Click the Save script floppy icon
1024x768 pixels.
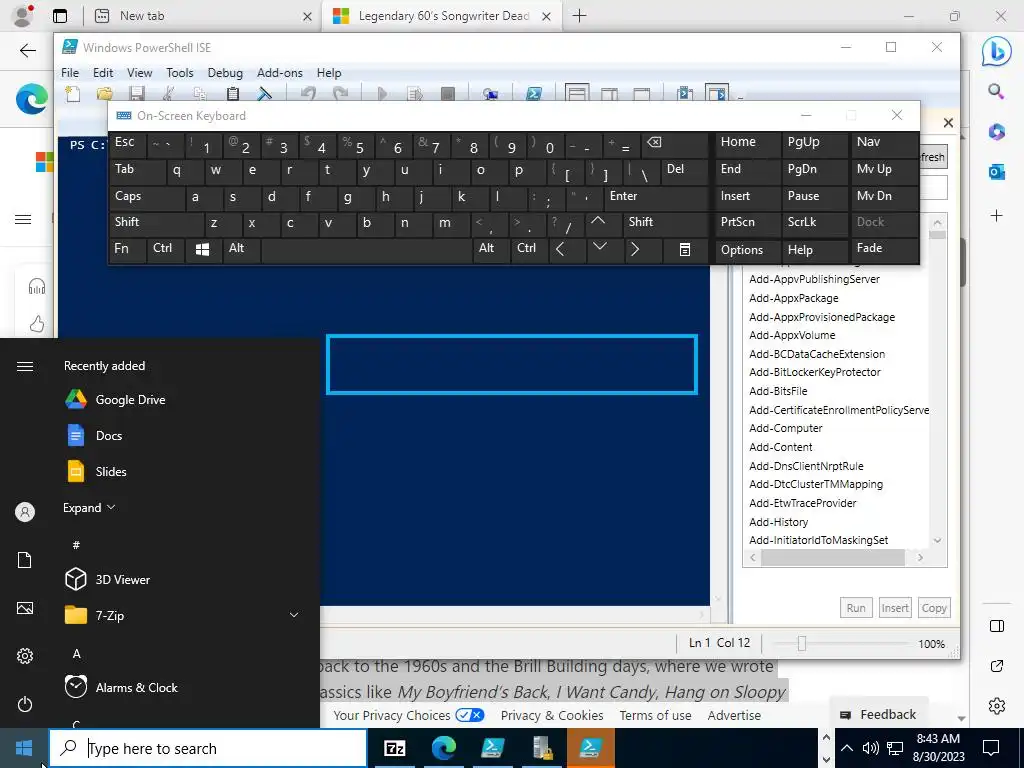[136, 94]
